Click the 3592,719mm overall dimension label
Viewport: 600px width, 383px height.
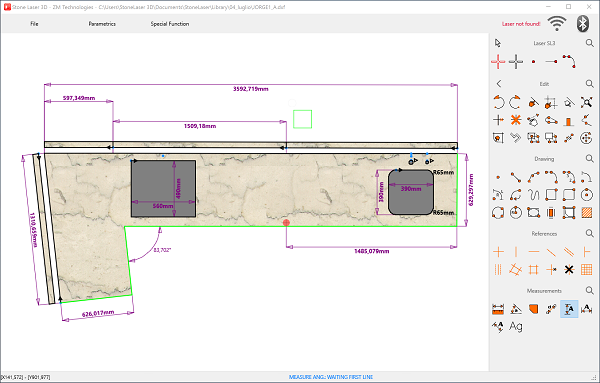pos(251,89)
